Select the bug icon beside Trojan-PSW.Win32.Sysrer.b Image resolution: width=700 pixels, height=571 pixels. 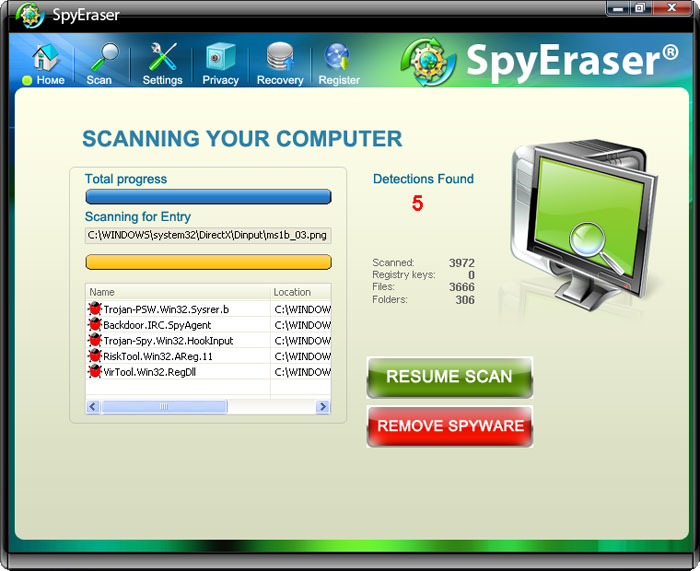click(x=95, y=308)
